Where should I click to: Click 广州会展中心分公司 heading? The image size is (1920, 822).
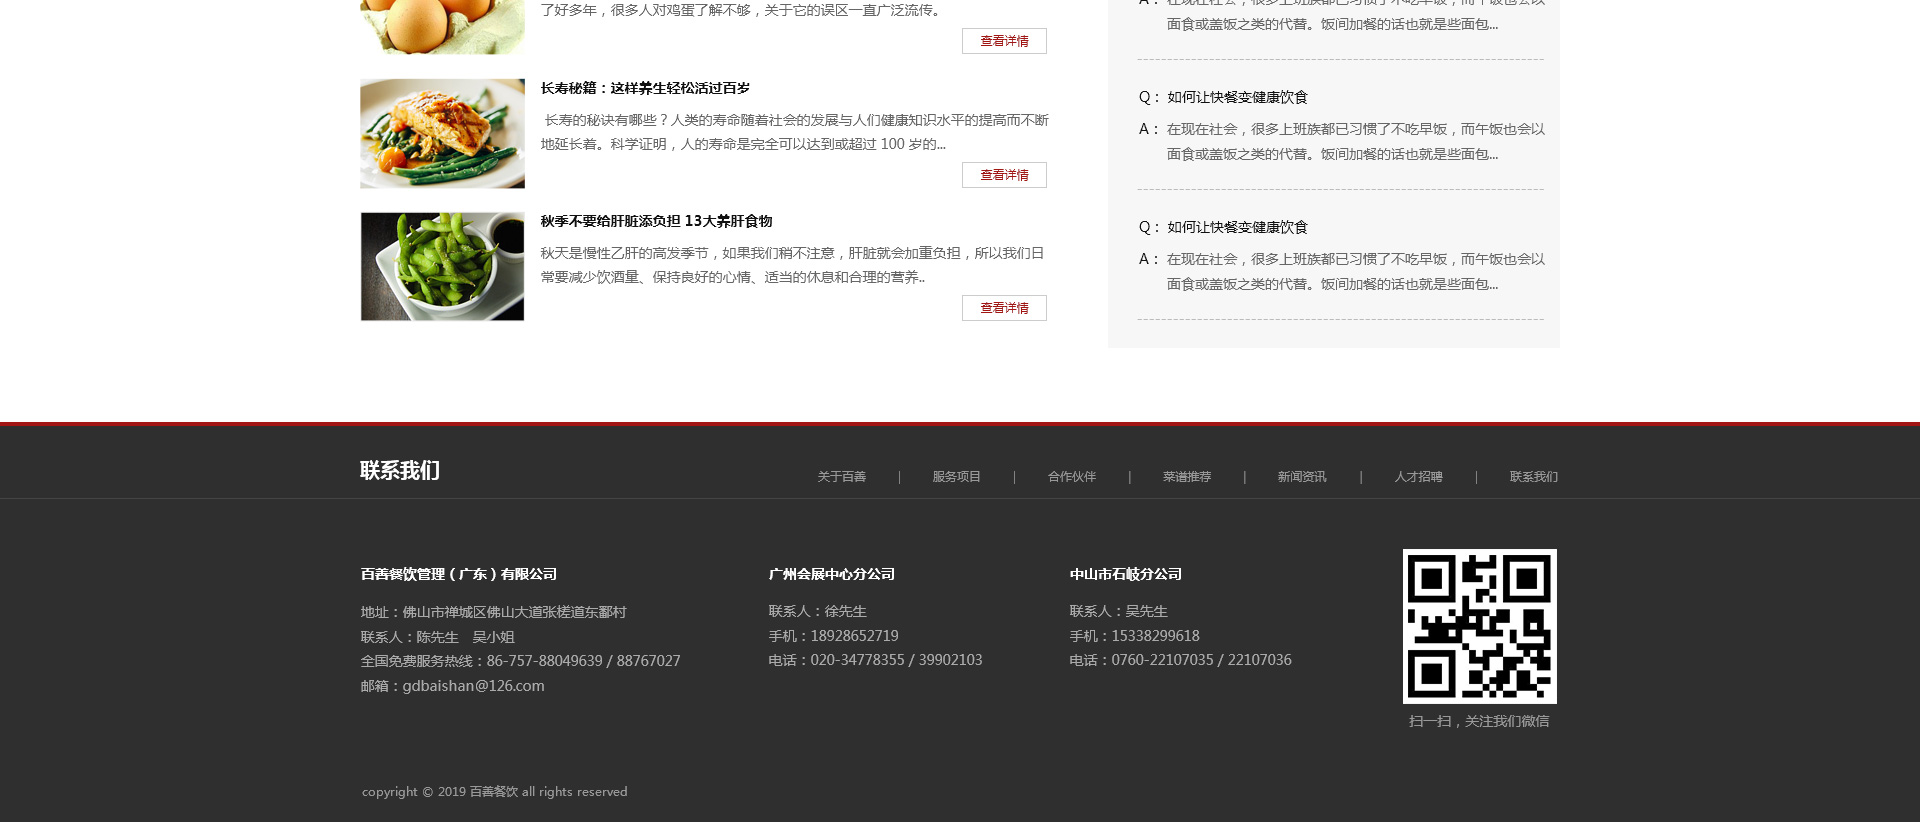point(831,574)
